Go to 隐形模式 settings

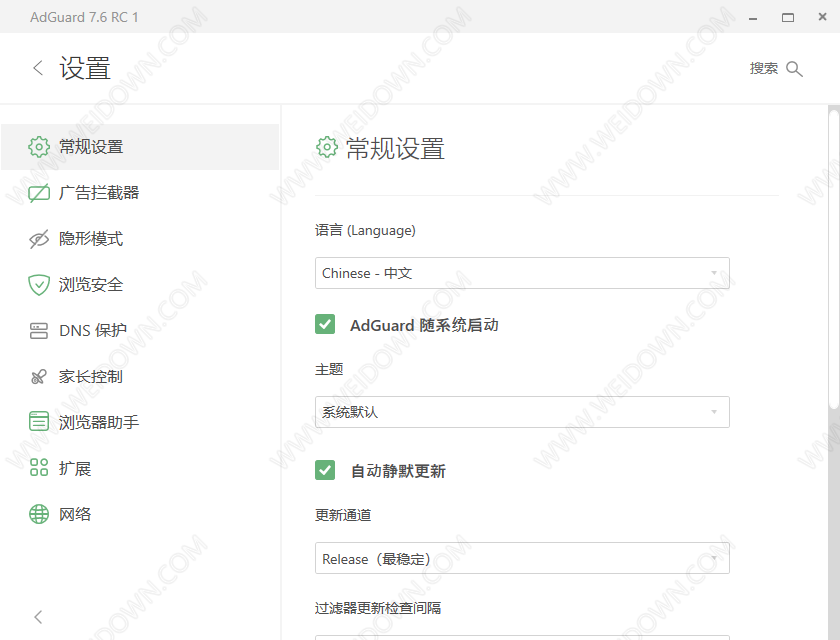tap(140, 239)
